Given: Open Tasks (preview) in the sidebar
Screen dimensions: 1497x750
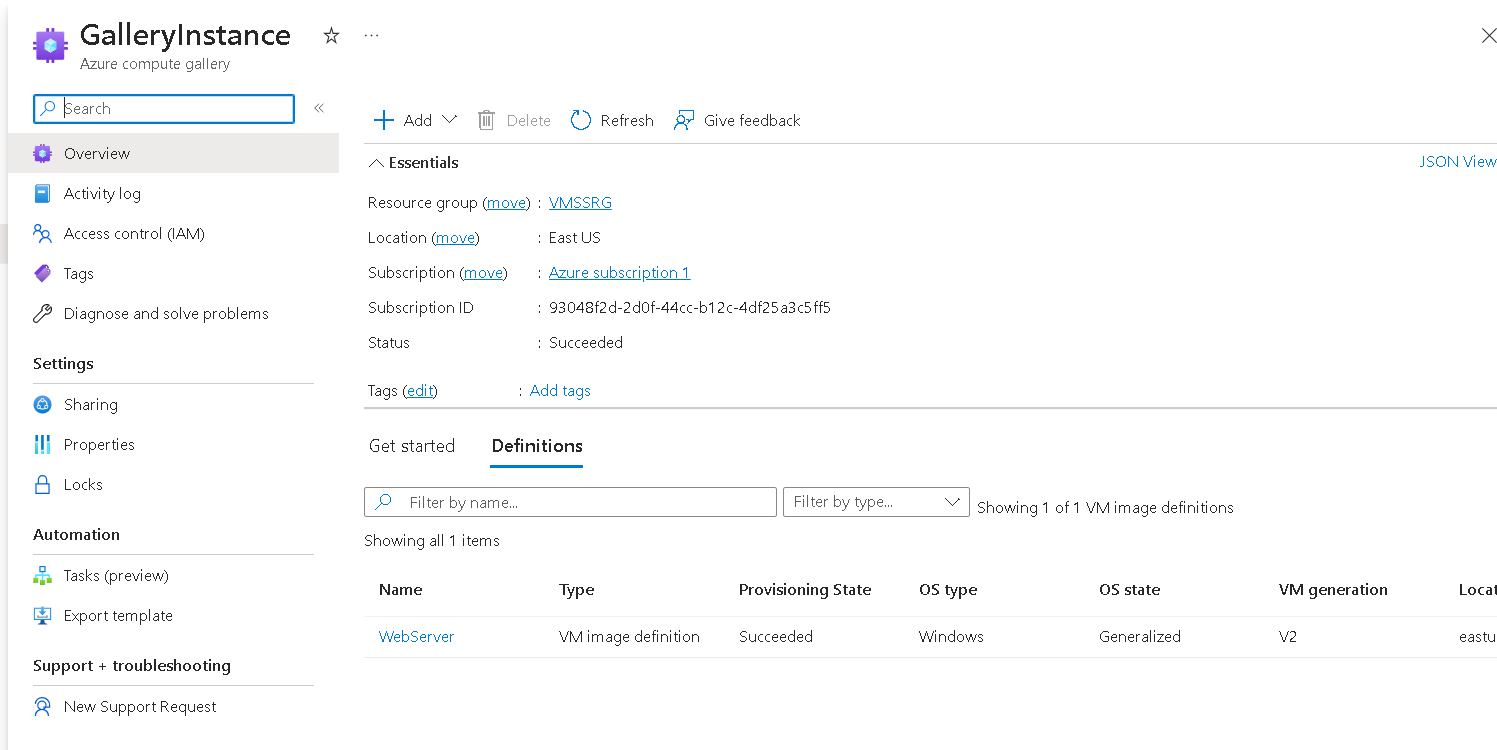Looking at the screenshot, I should [x=113, y=575].
